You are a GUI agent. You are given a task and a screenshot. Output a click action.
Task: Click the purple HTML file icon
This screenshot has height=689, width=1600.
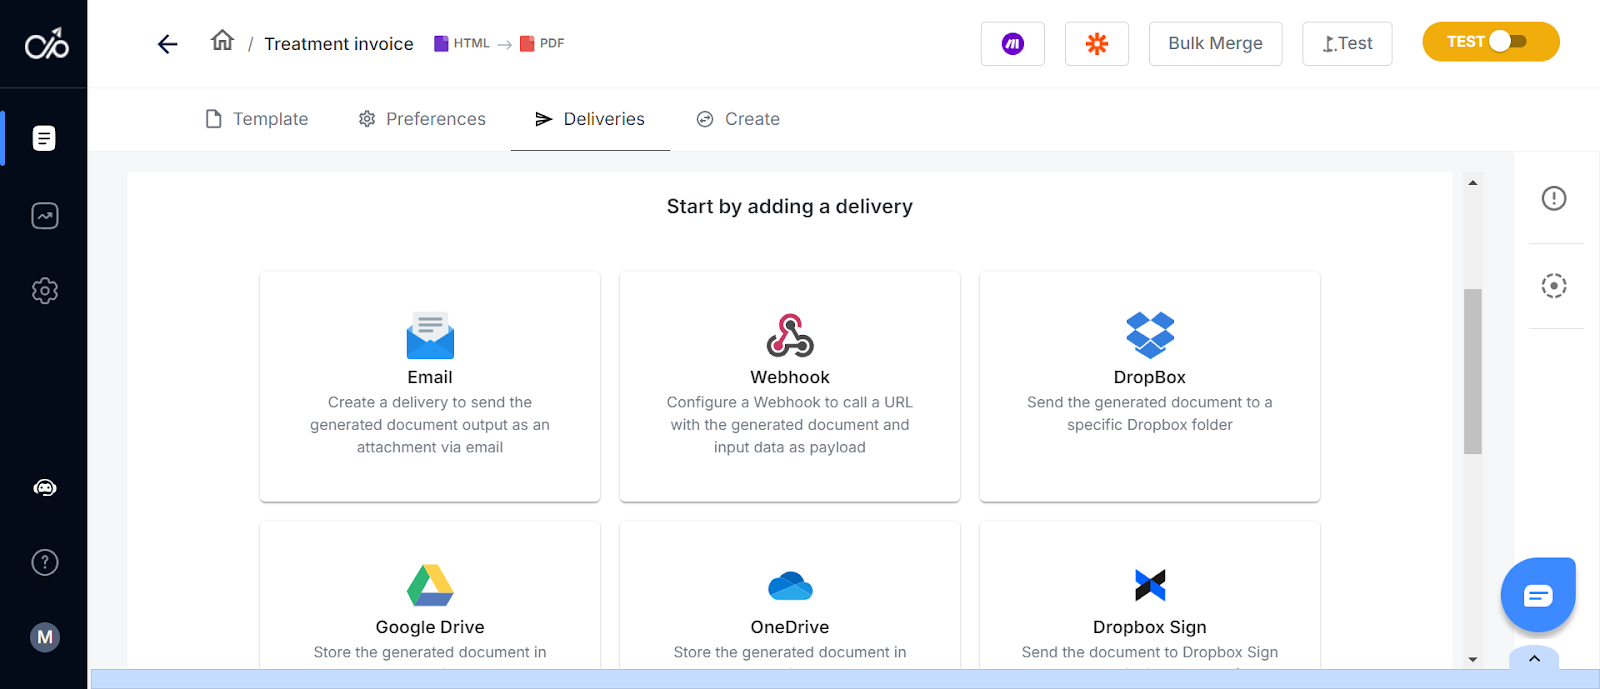coord(441,43)
